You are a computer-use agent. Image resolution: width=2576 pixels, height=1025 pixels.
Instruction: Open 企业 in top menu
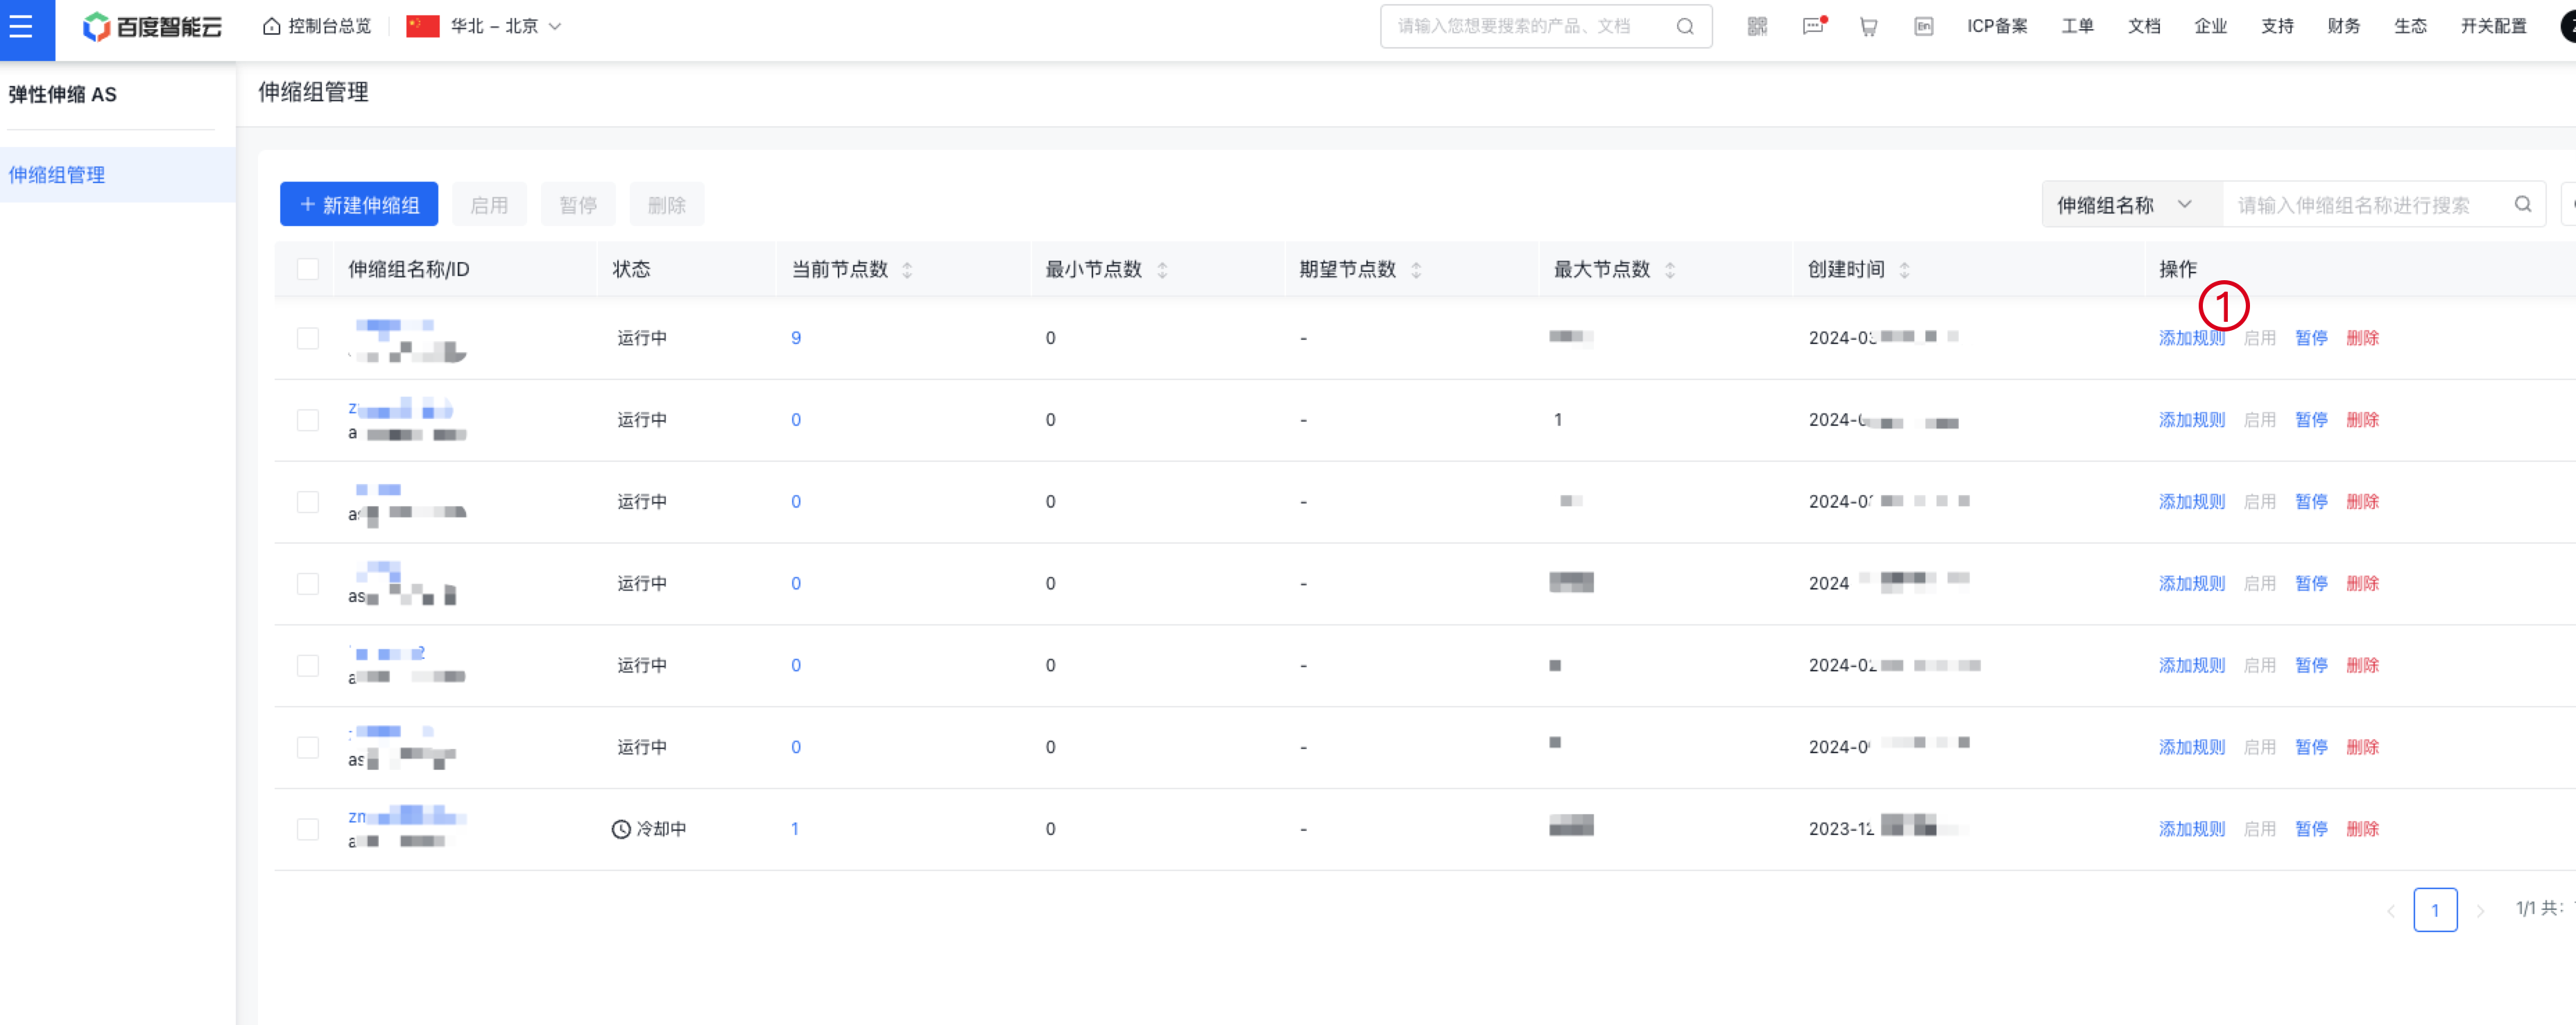tap(2210, 27)
